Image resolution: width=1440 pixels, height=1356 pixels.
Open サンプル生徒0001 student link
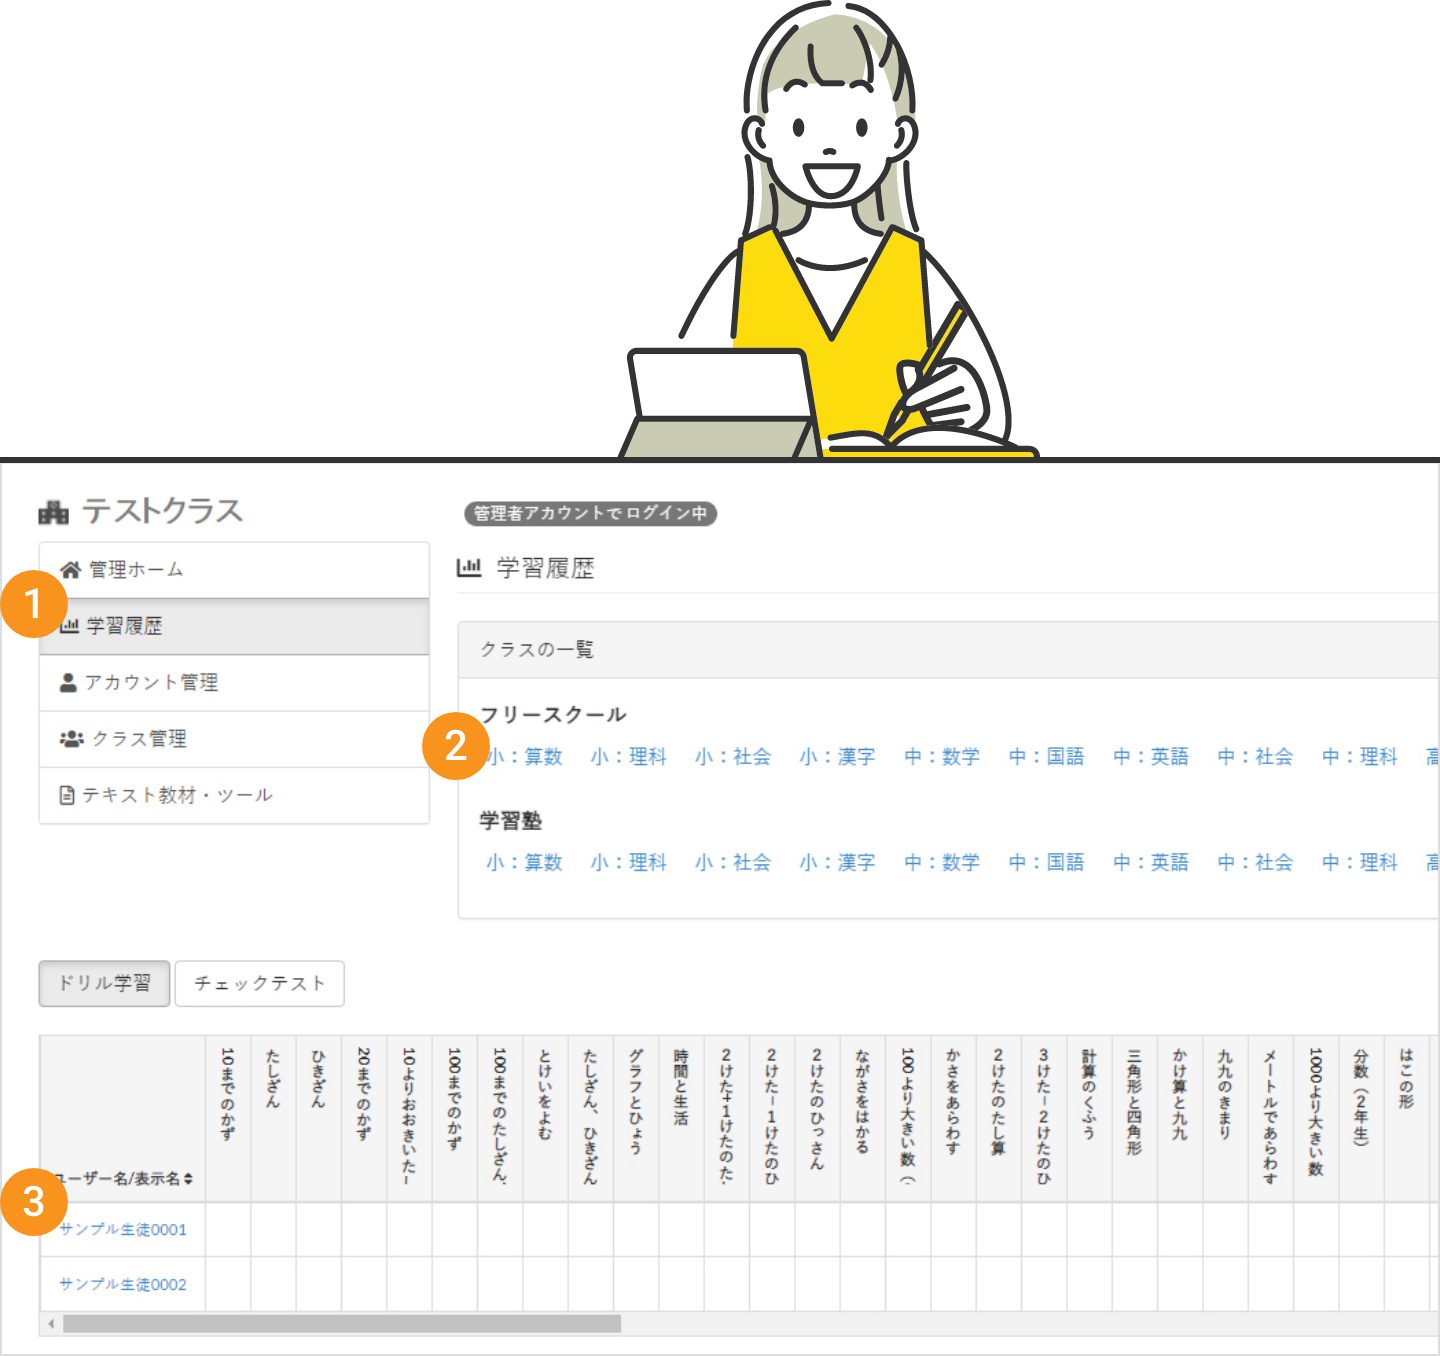coord(123,1230)
